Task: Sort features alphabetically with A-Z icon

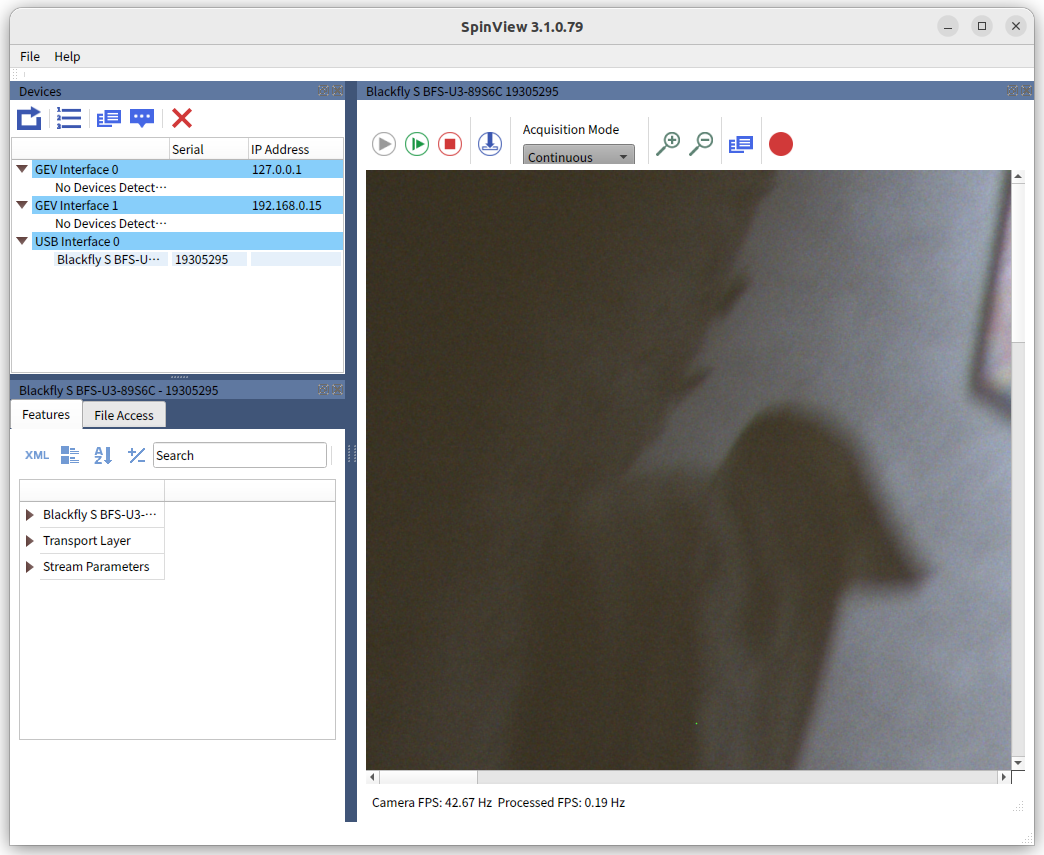Action: [103, 456]
